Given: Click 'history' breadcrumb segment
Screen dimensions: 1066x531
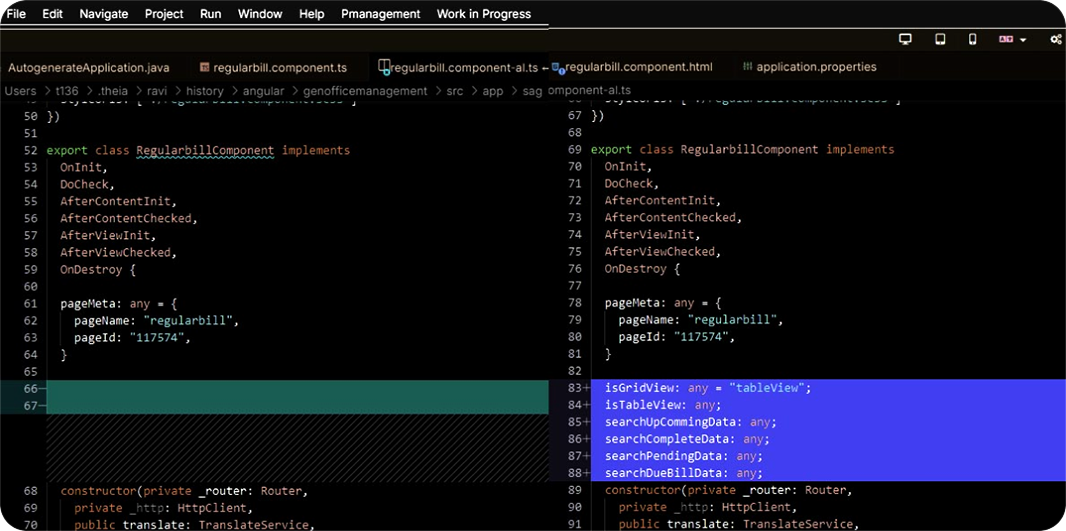Looking at the screenshot, I should (x=205, y=90).
